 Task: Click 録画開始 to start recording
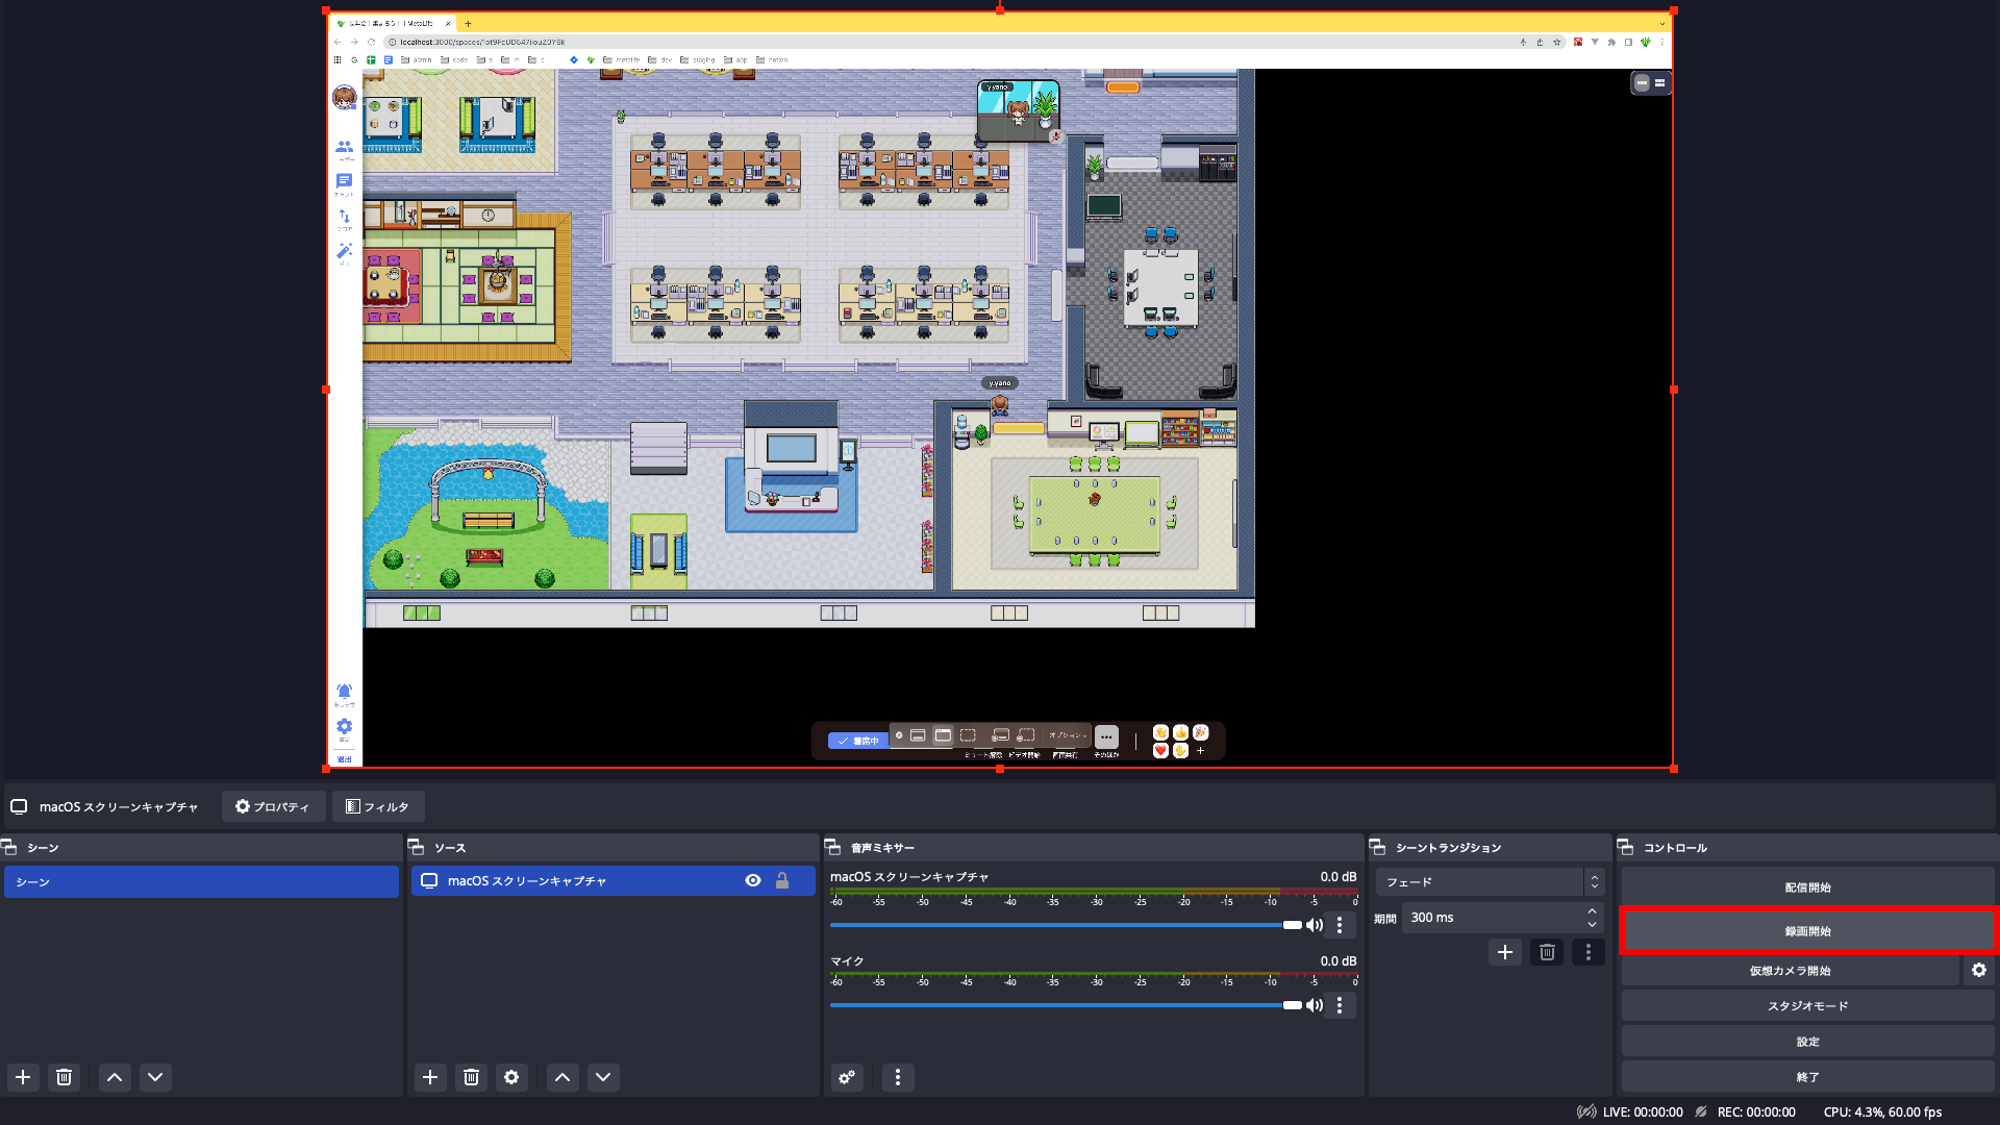pos(1808,931)
